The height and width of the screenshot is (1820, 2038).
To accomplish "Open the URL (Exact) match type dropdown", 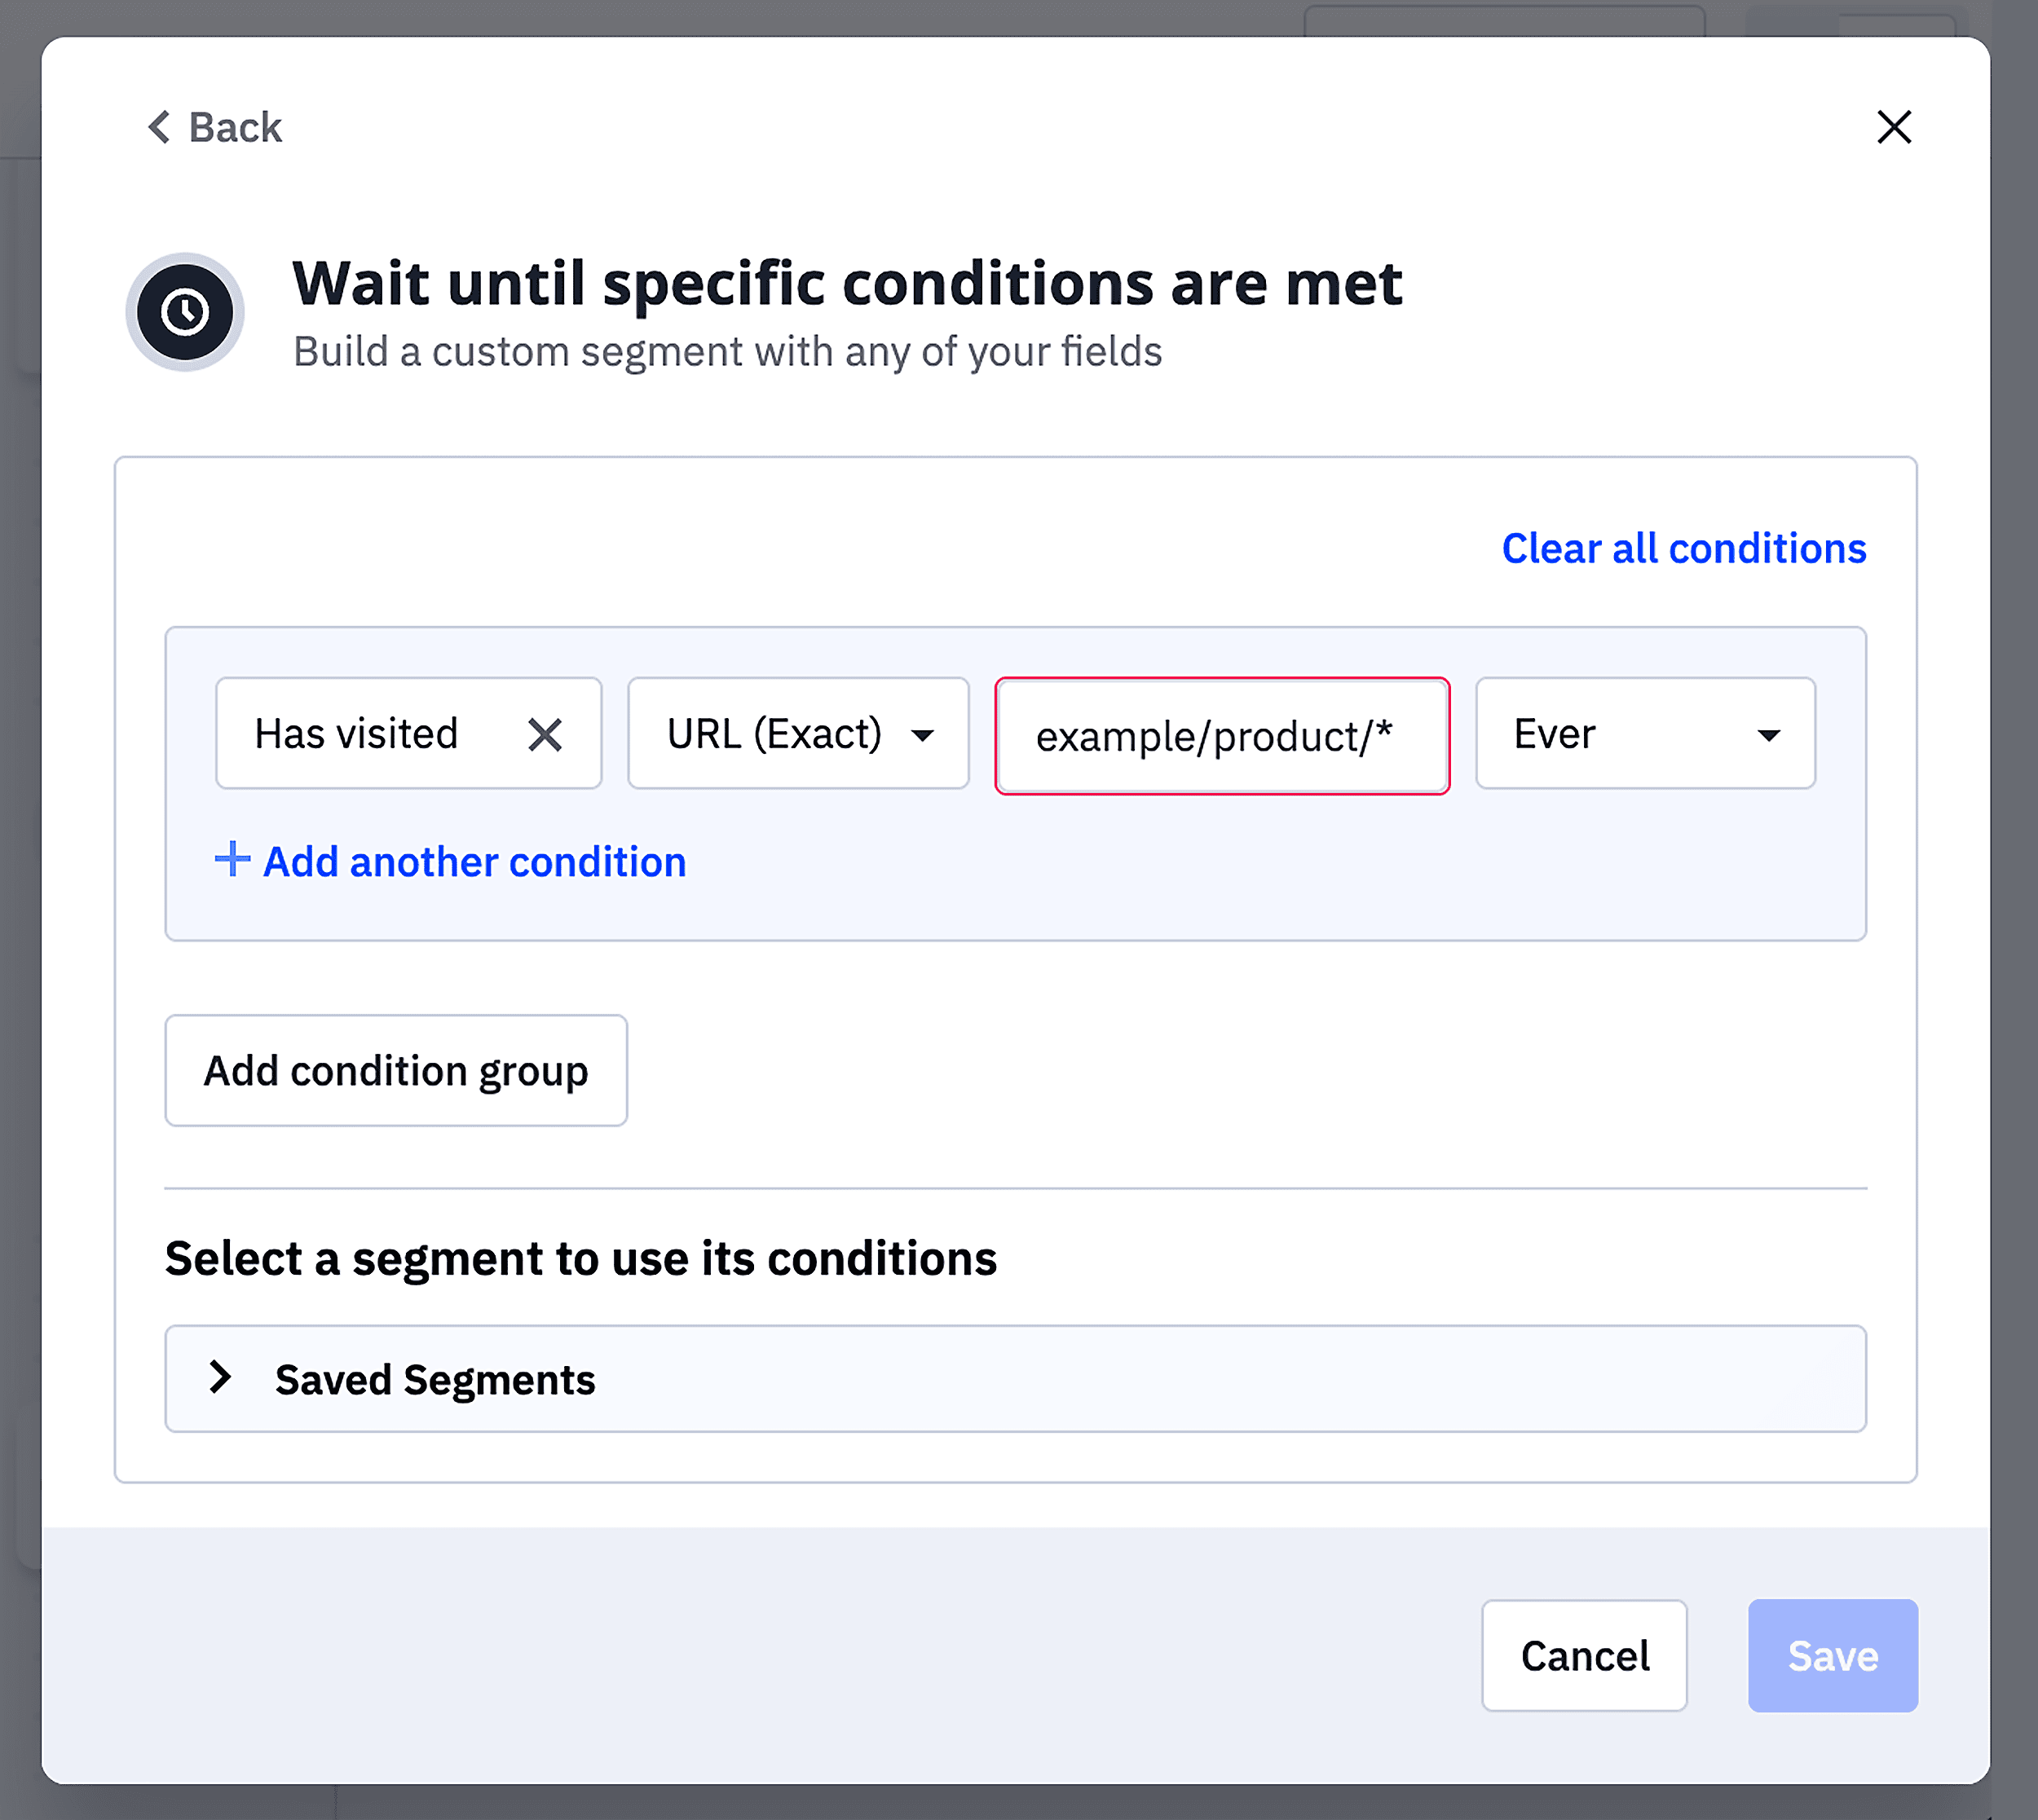I will click(775, 734).
